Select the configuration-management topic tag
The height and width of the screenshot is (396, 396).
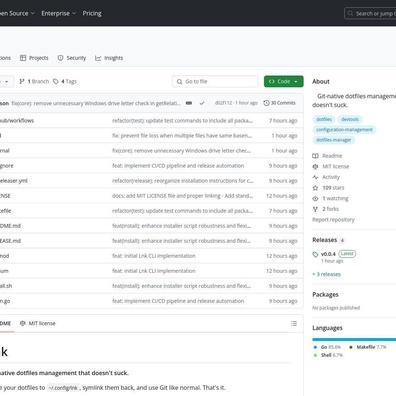tap(344, 130)
